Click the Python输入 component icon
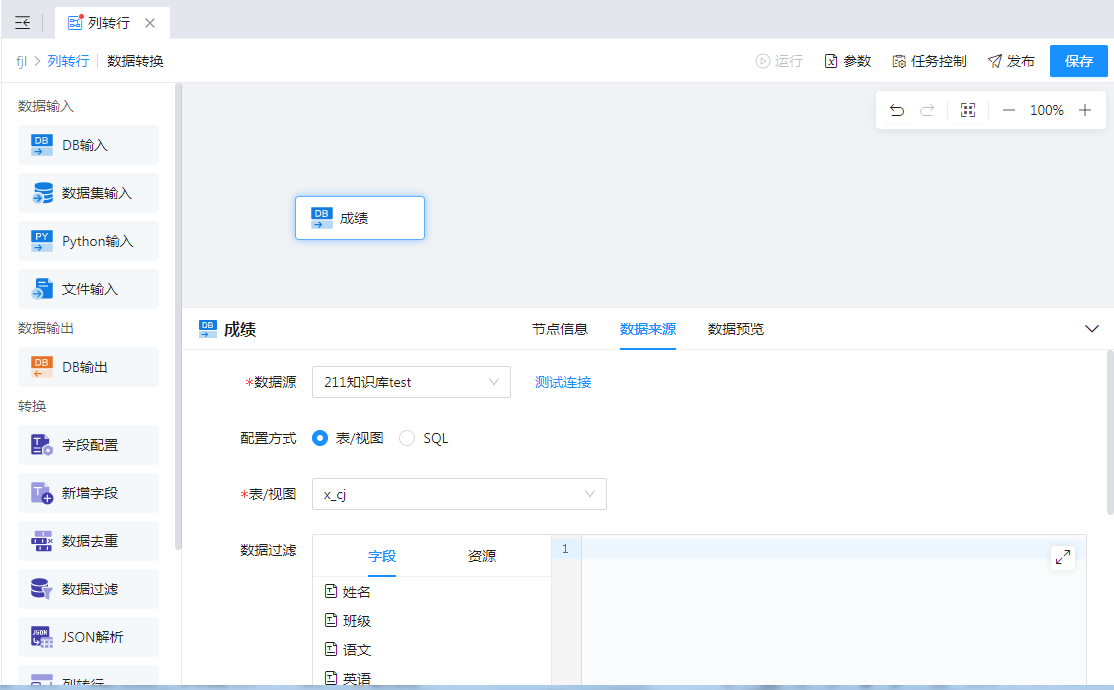This screenshot has width=1114, height=690. click(x=42, y=241)
